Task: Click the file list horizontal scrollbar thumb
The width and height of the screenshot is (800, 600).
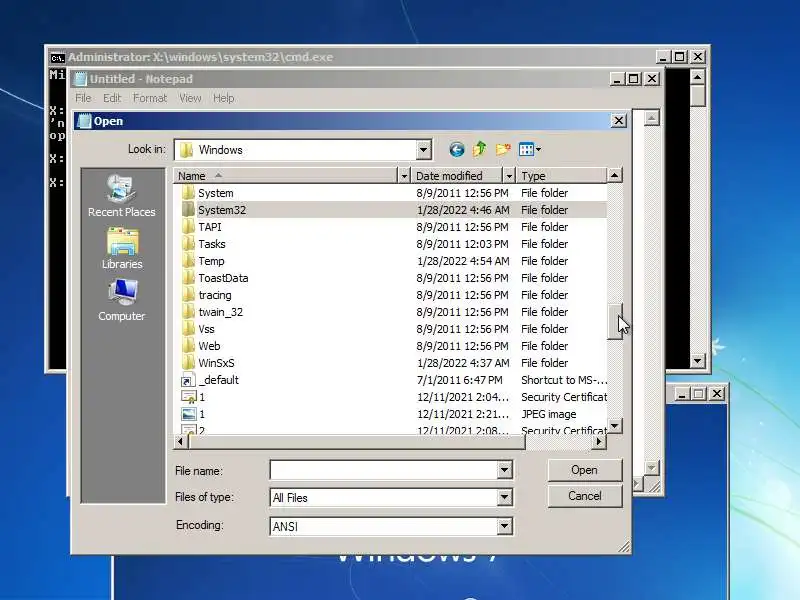Action: [357, 441]
